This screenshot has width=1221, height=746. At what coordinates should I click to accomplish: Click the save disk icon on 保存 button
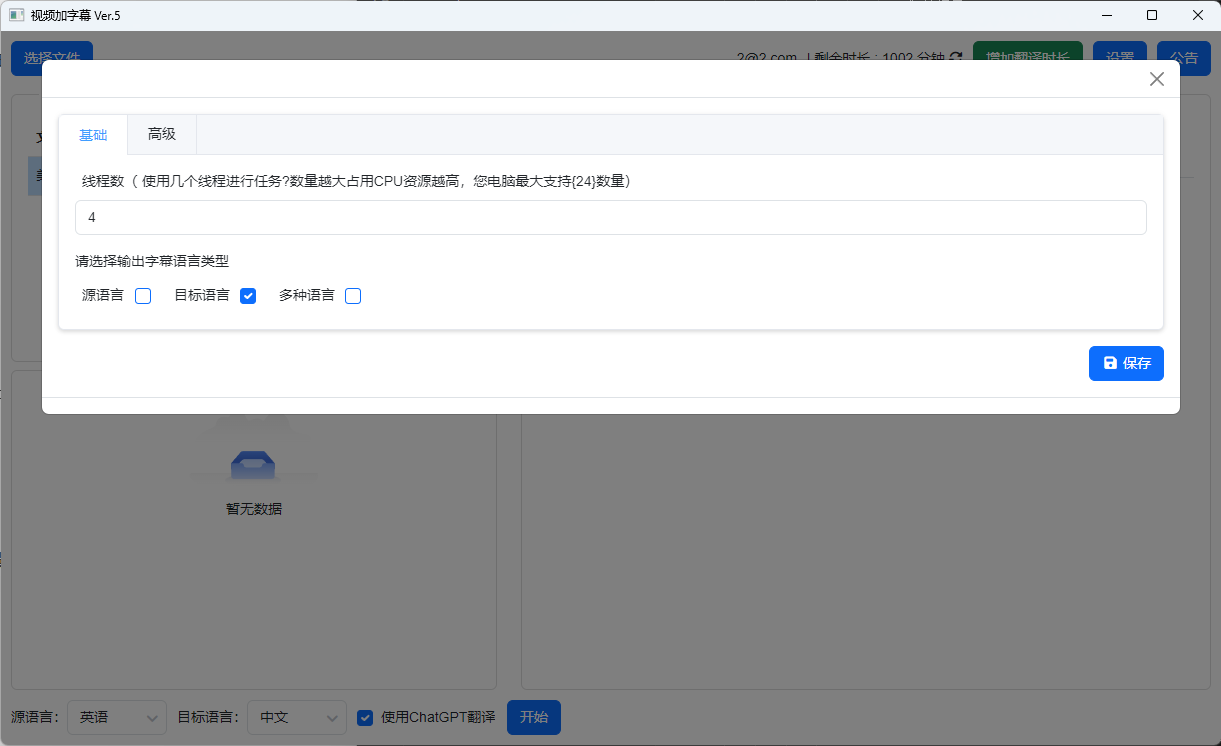coord(1110,363)
